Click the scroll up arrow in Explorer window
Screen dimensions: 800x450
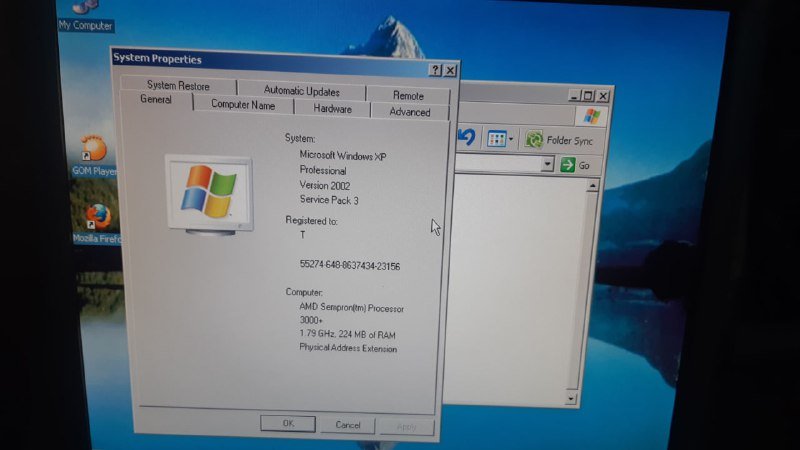[592, 186]
